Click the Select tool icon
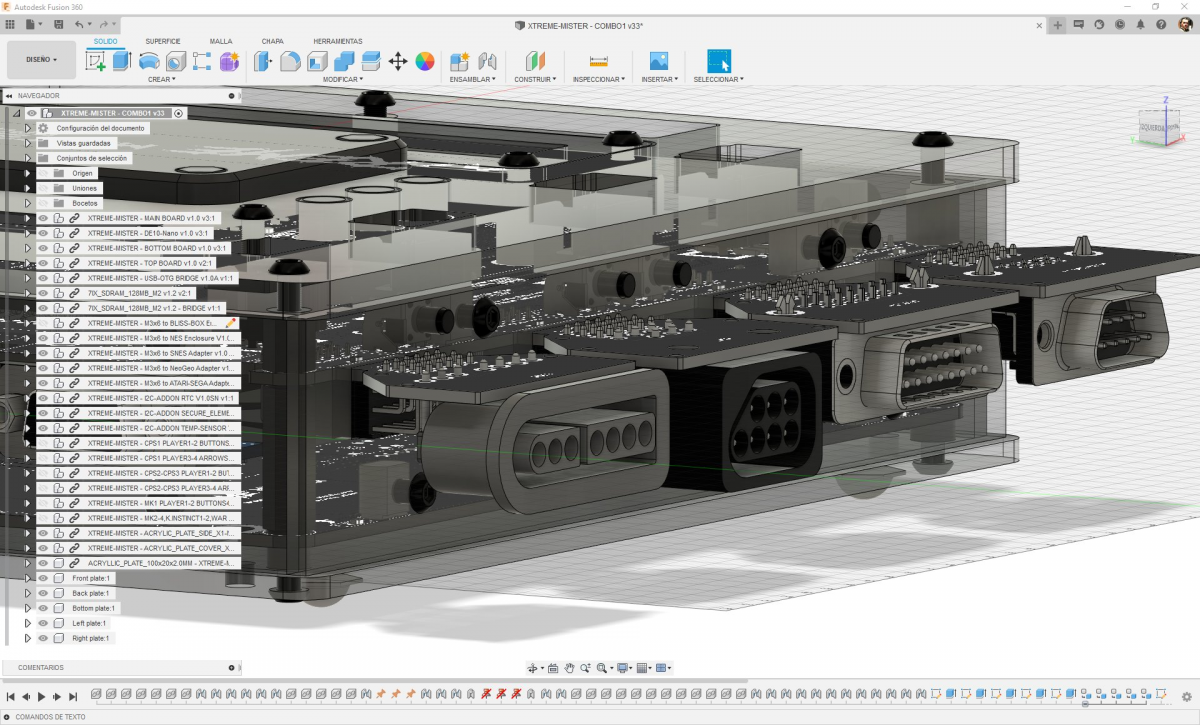The image size is (1200, 725). (x=719, y=61)
